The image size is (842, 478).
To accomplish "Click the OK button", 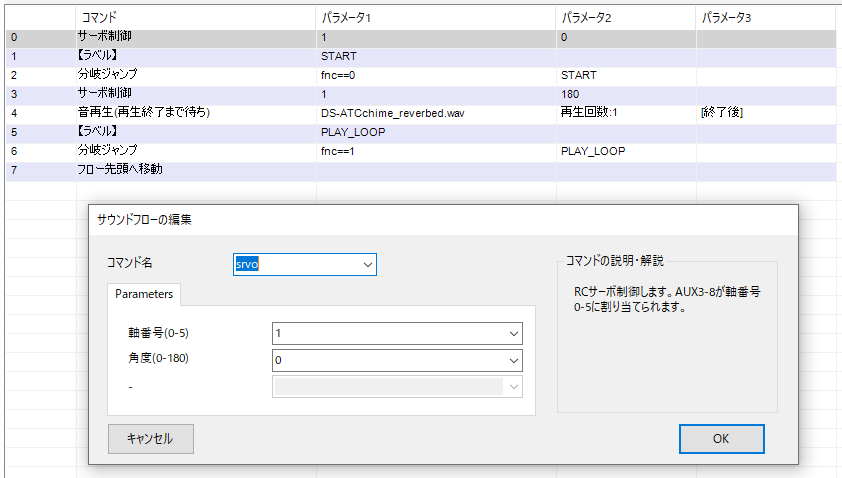I will point(720,438).
